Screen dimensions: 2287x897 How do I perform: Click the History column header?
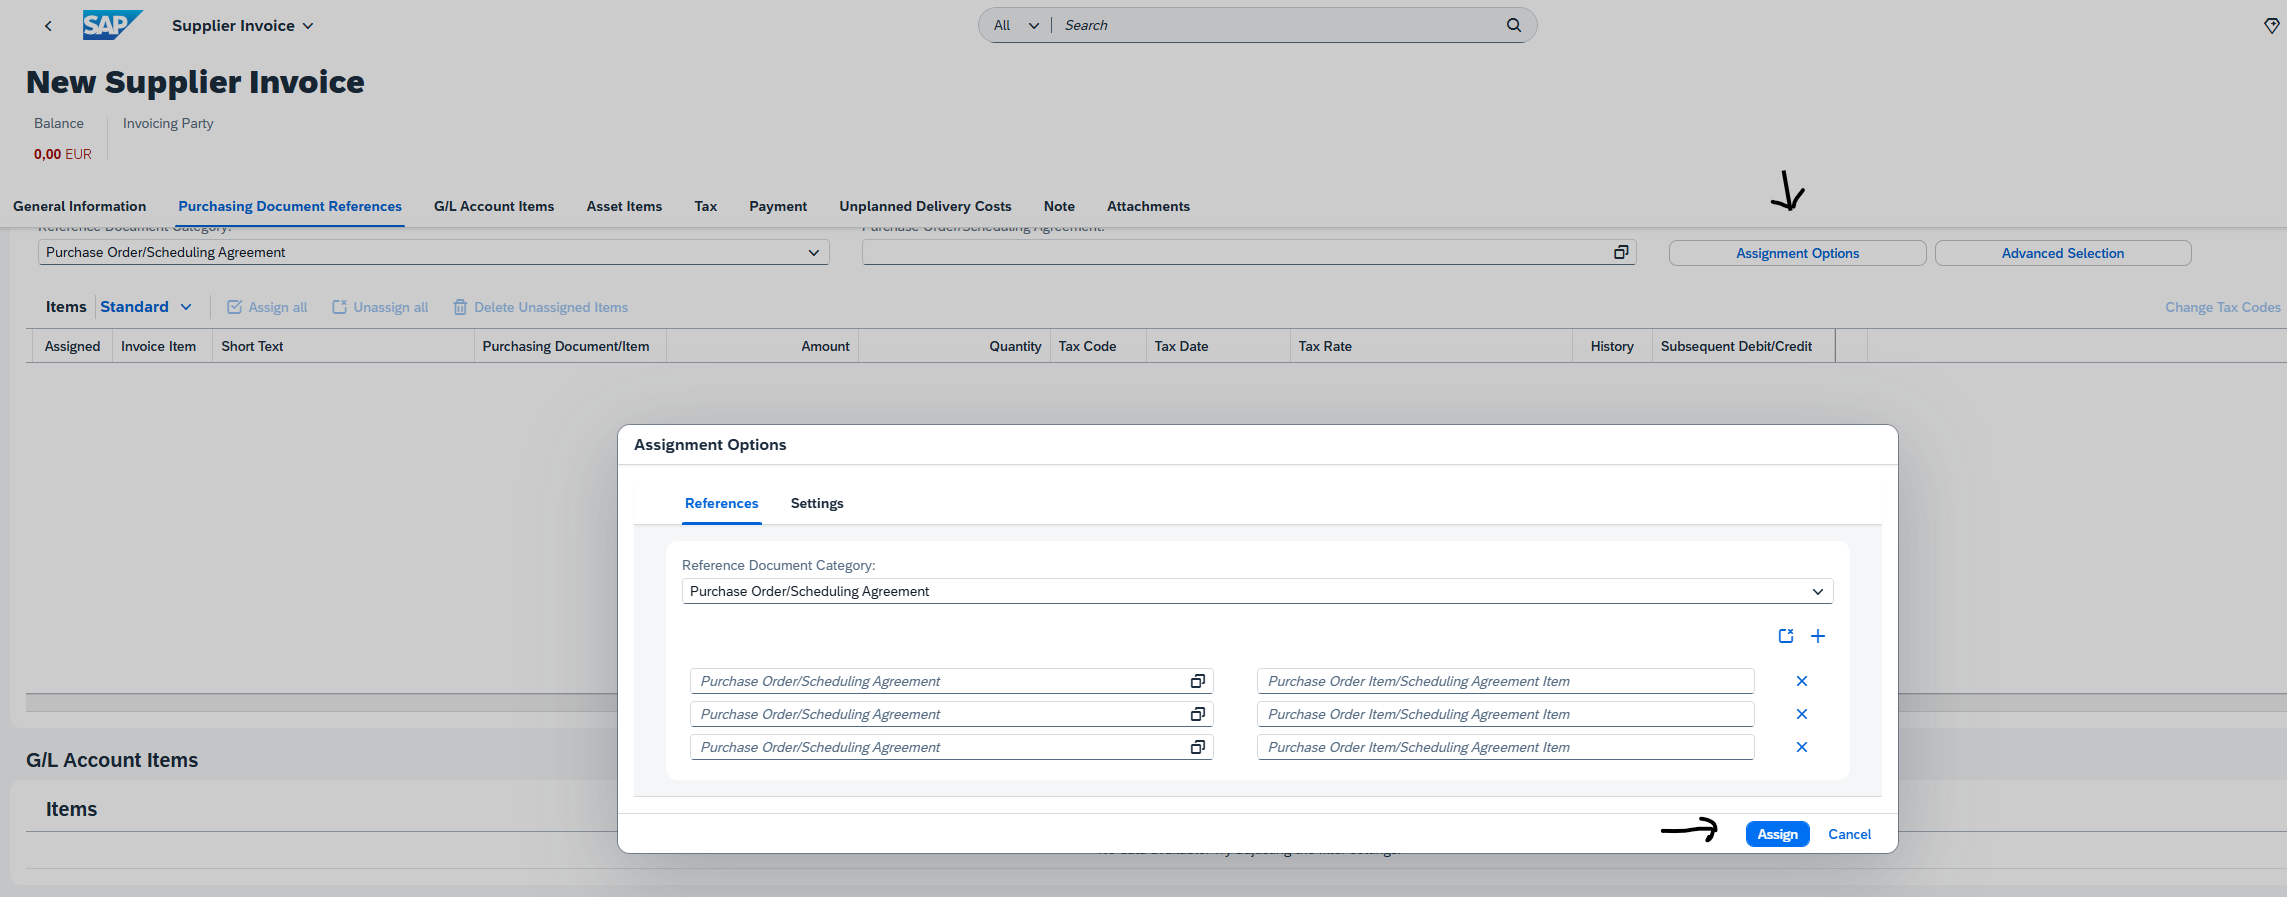[1612, 346]
